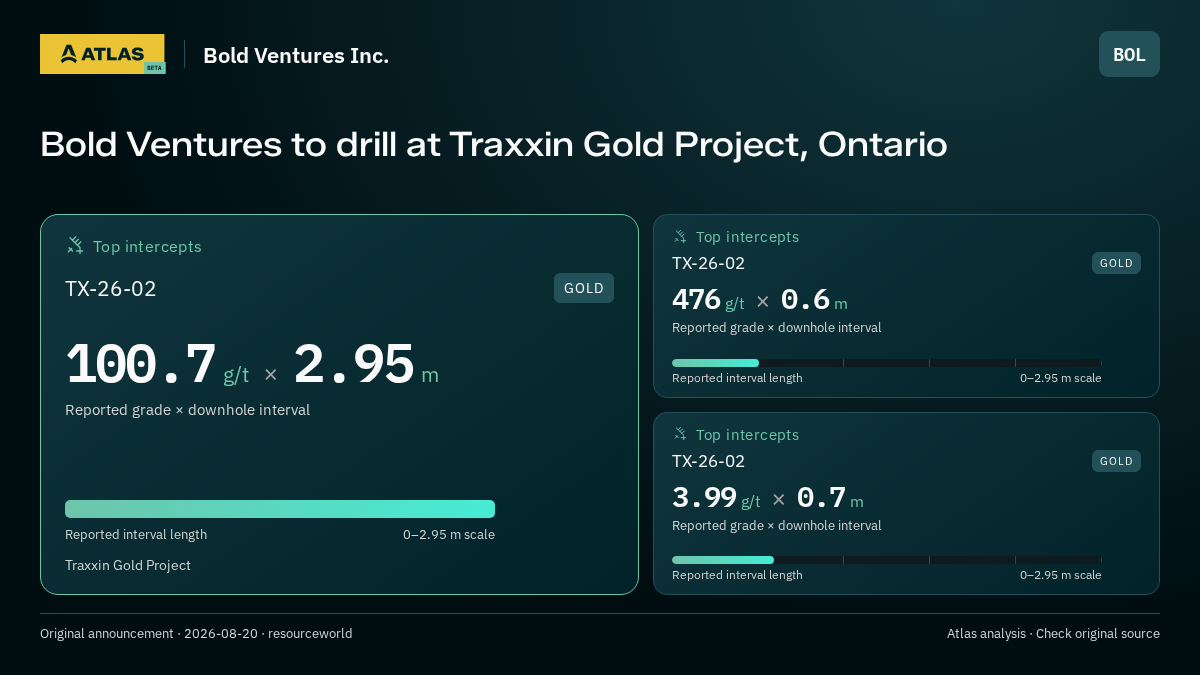Screen dimensions: 1200x675
Task: Click the Original announcement footer text
Action: (x=196, y=633)
